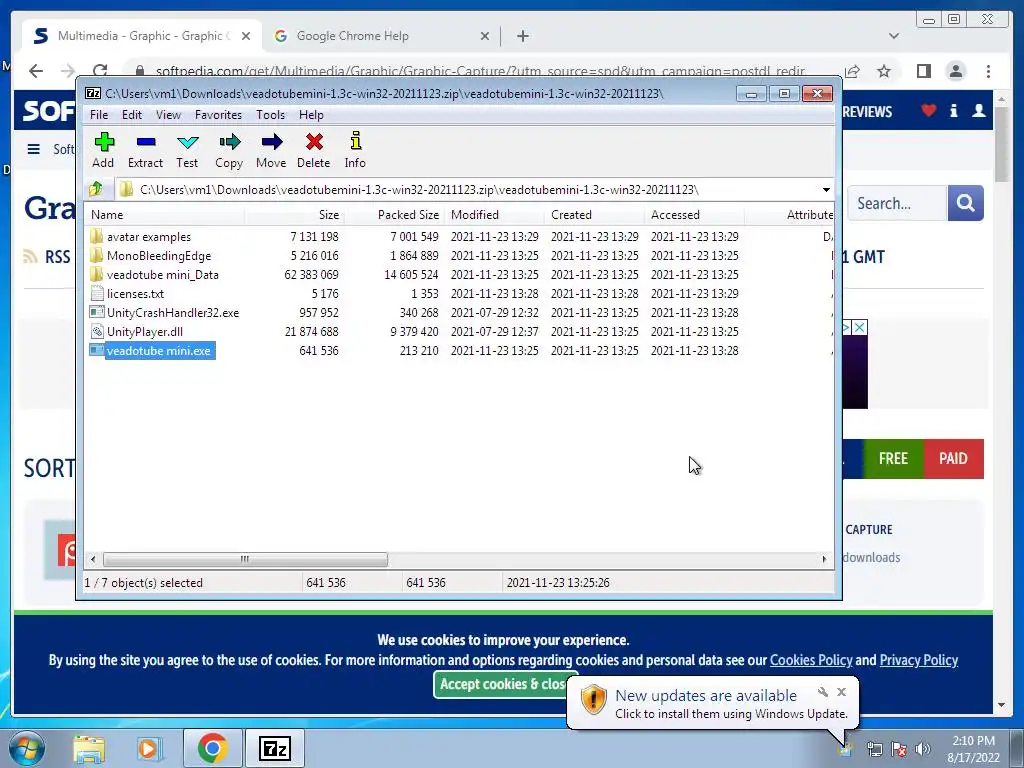
Task: Sort by Packed Size column
Action: 394,215
